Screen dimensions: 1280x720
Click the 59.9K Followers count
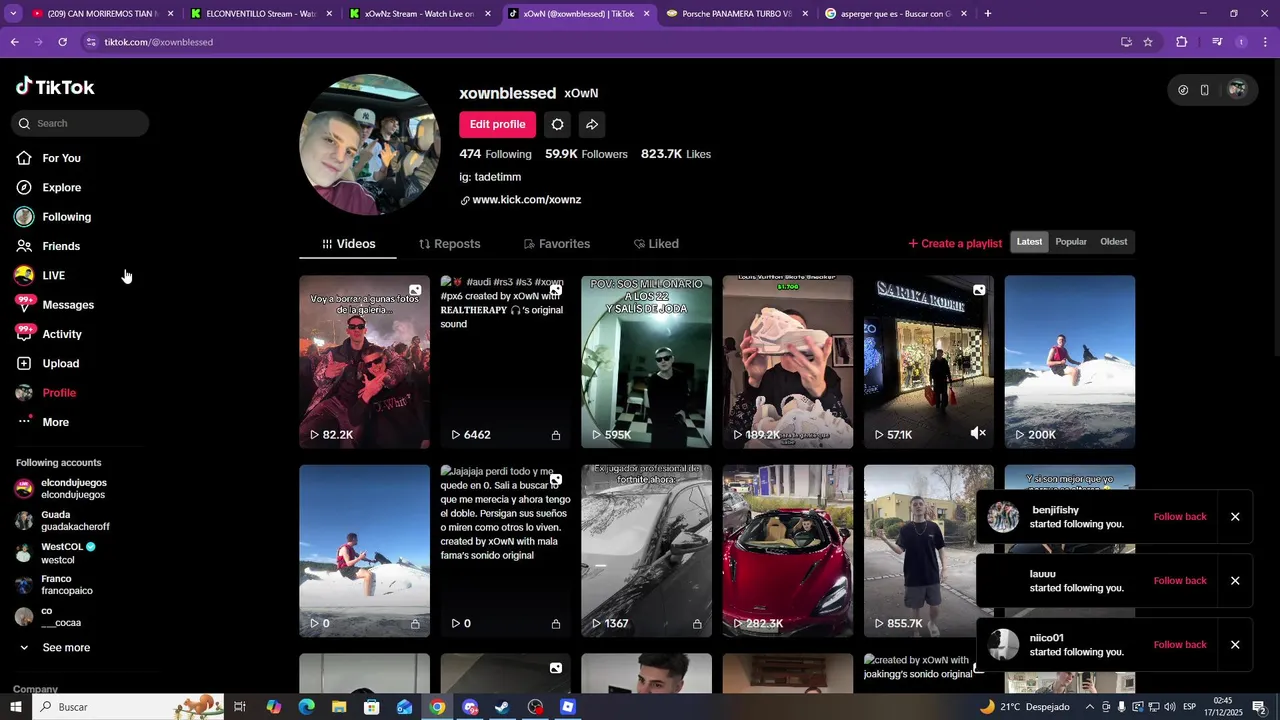(x=586, y=154)
